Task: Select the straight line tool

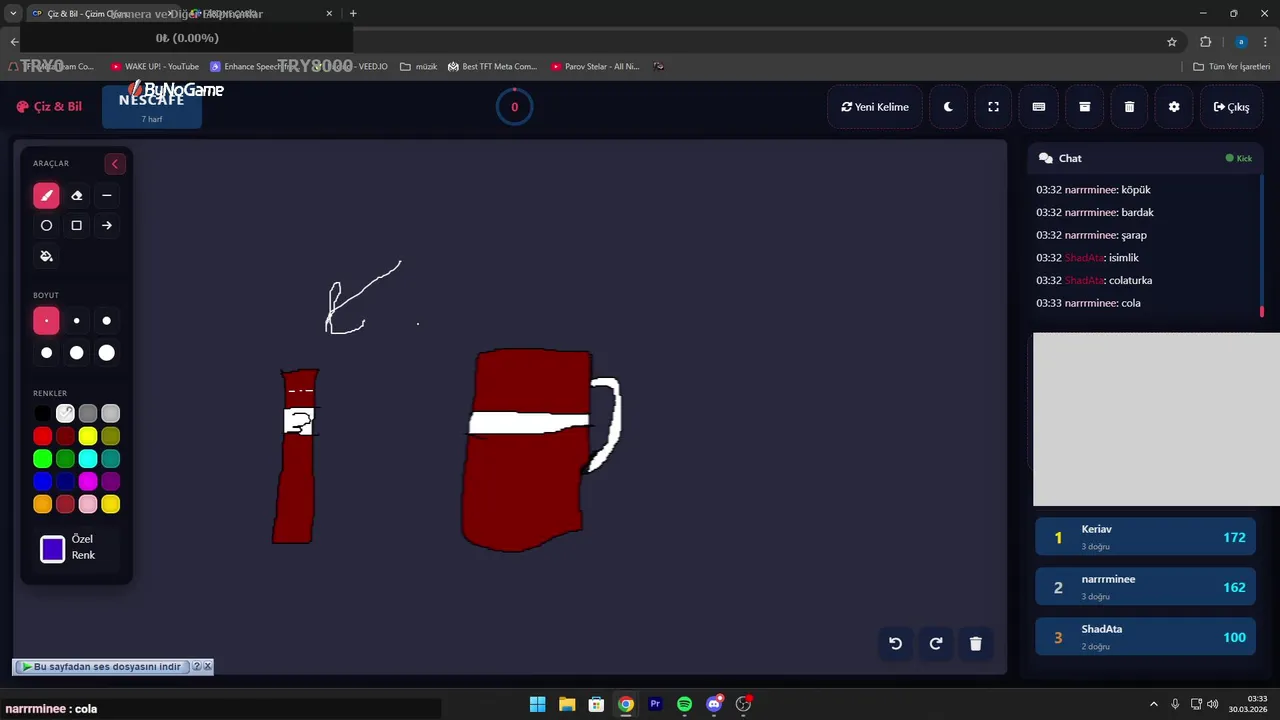Action: (107, 196)
